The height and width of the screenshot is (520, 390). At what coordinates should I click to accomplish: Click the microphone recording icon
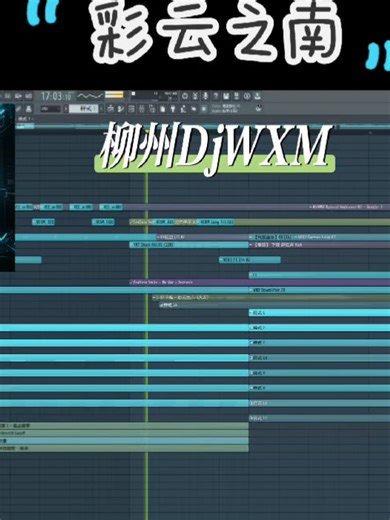205,96
